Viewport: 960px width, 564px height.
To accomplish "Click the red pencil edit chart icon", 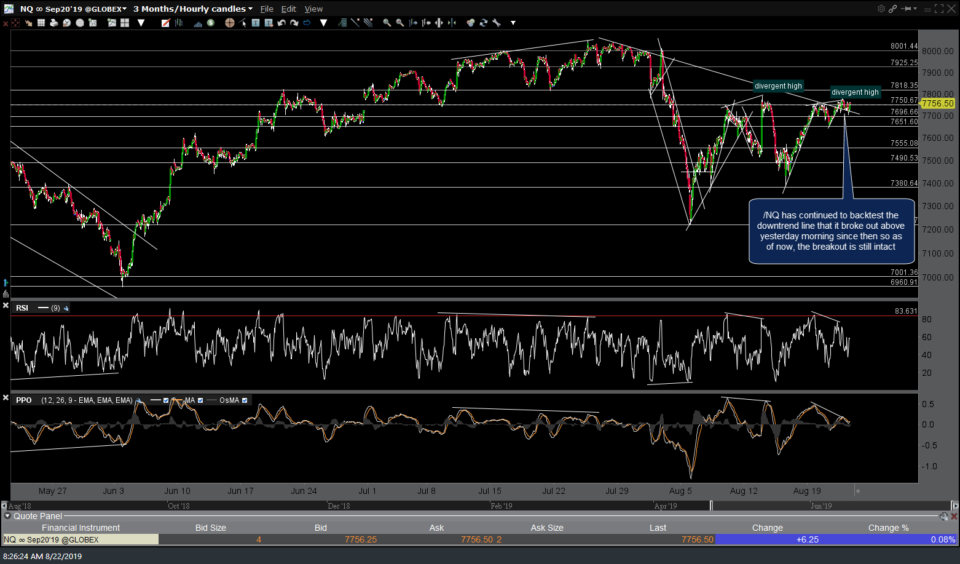I will pos(165,23).
